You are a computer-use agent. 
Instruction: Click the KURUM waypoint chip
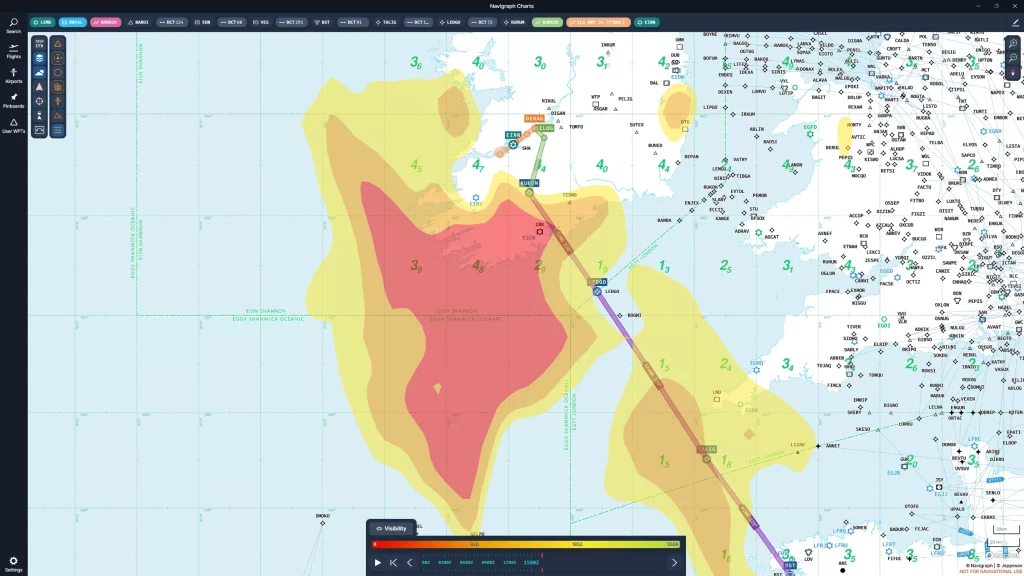point(514,22)
